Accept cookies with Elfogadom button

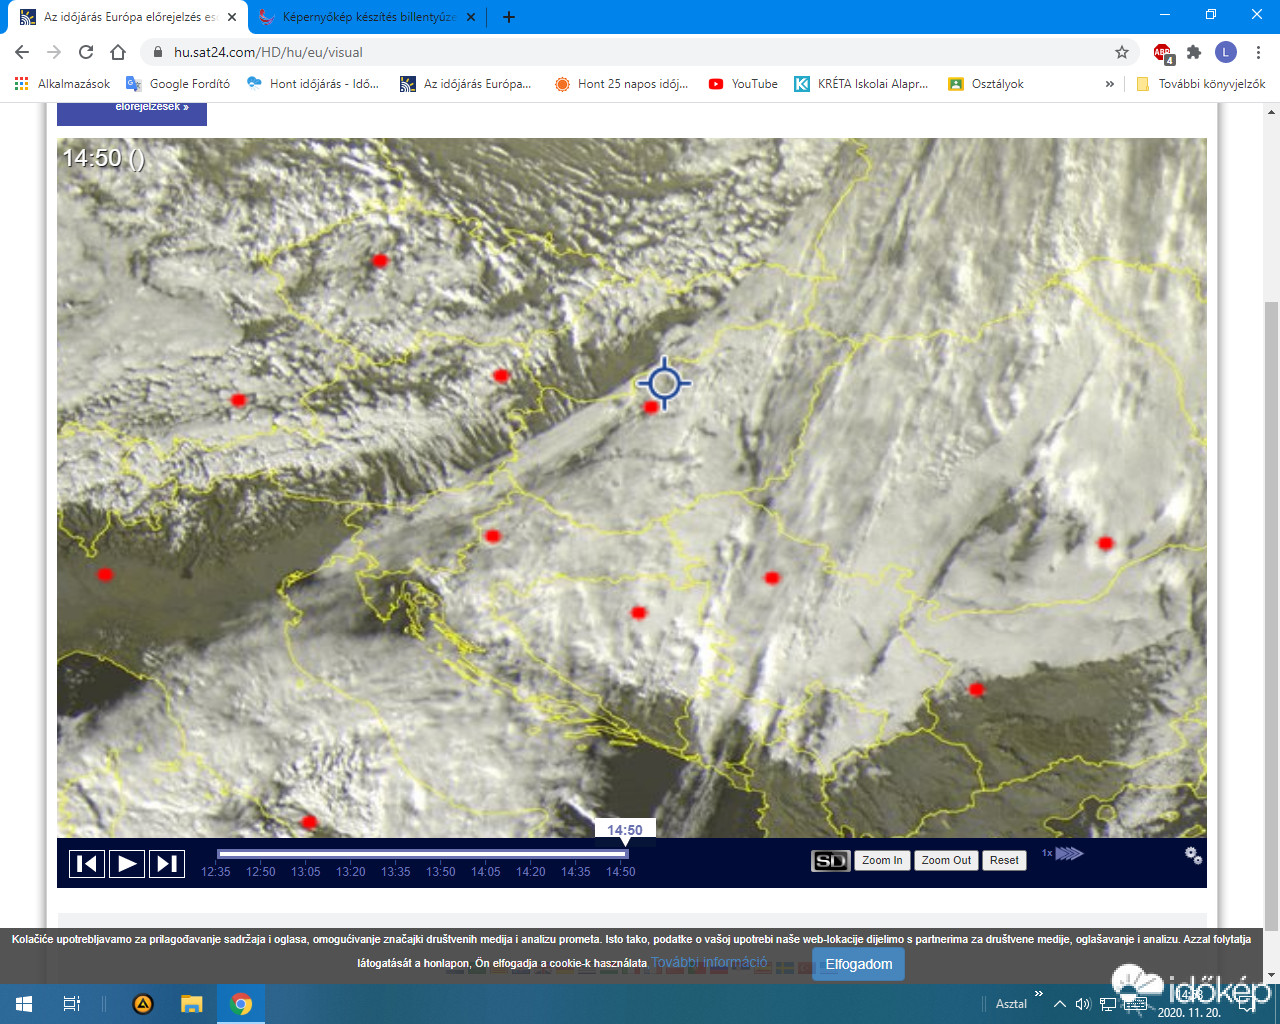[x=859, y=965]
